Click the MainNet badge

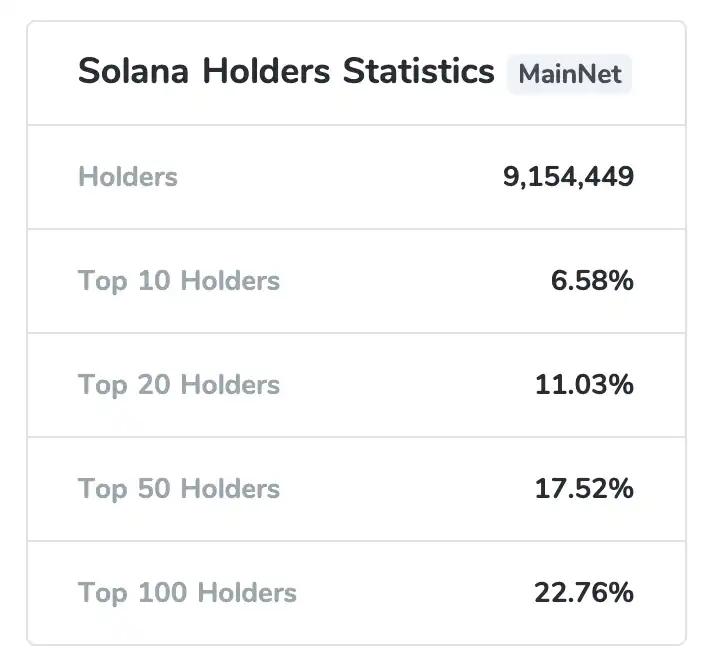[x=569, y=74]
